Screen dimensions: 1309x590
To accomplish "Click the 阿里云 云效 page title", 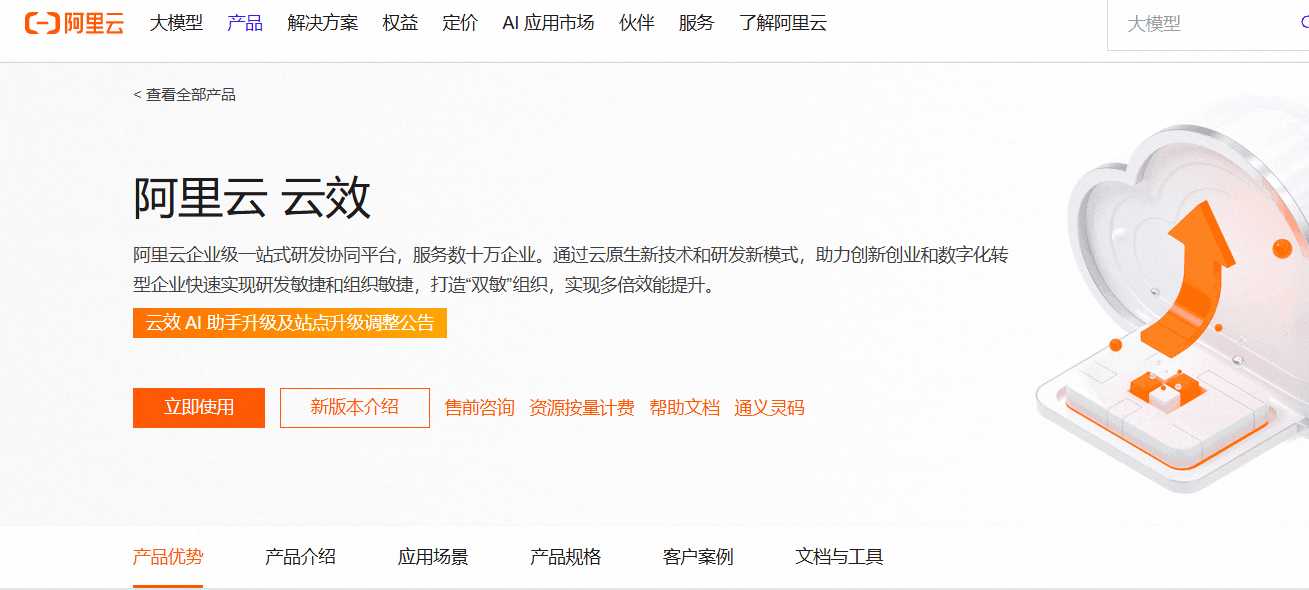I will [x=252, y=197].
